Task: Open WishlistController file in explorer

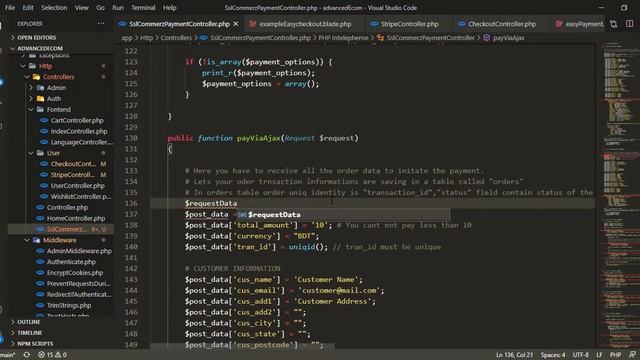Action: tap(80, 197)
